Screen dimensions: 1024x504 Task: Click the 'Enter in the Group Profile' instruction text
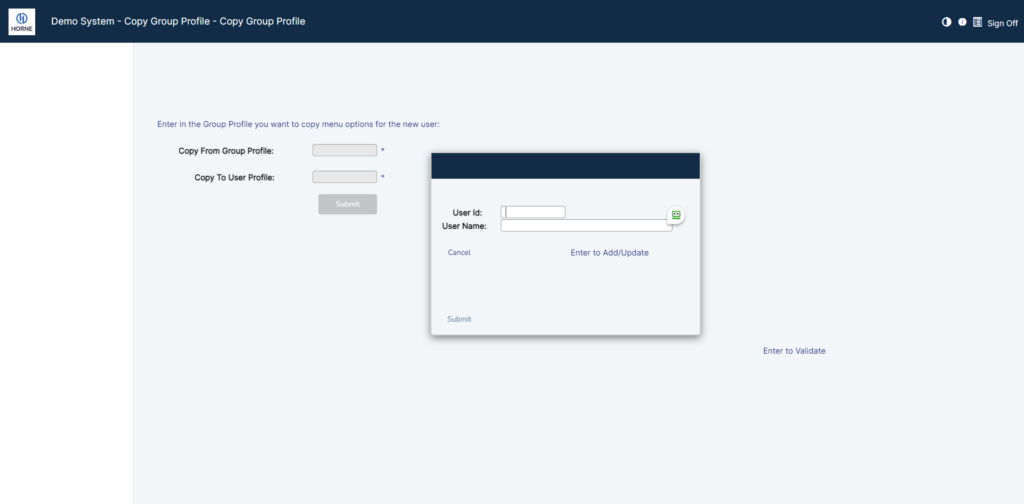298,124
